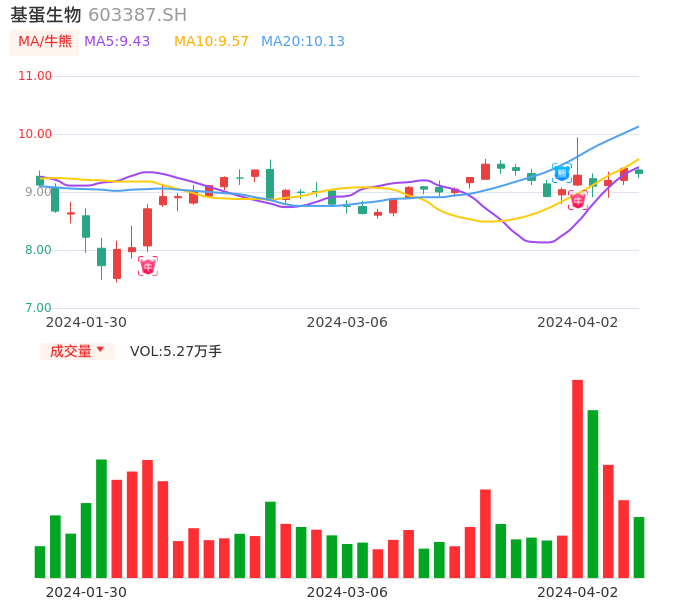Click the red bull marker near the April candles

(x=578, y=201)
